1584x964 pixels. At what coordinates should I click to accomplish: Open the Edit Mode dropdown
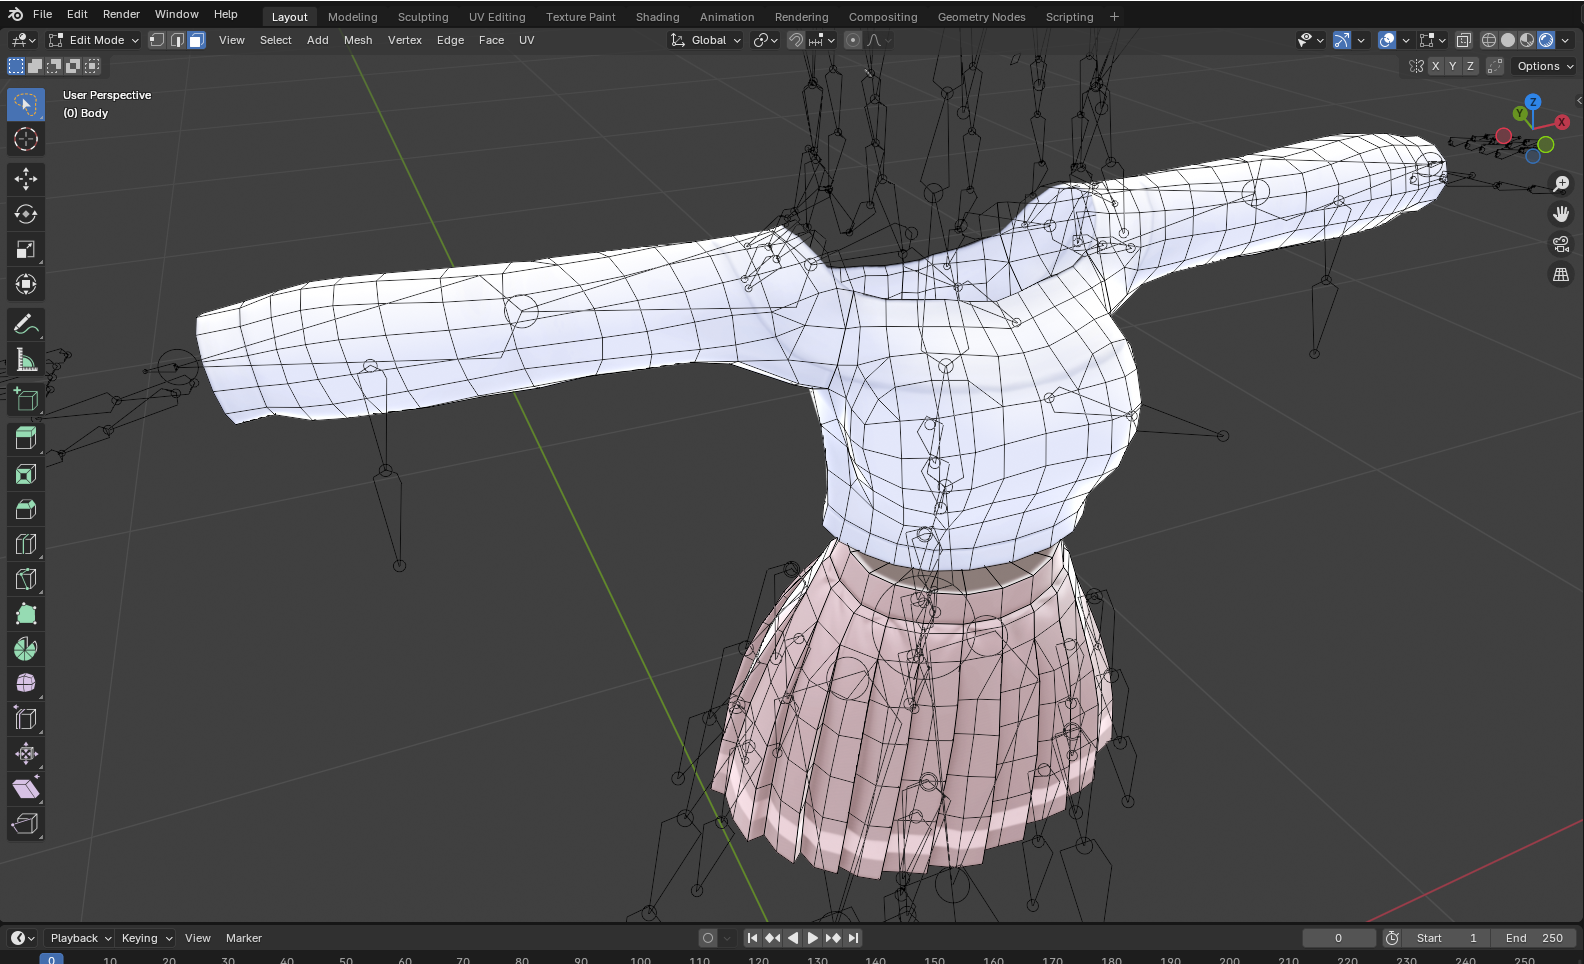pyautogui.click(x=95, y=40)
